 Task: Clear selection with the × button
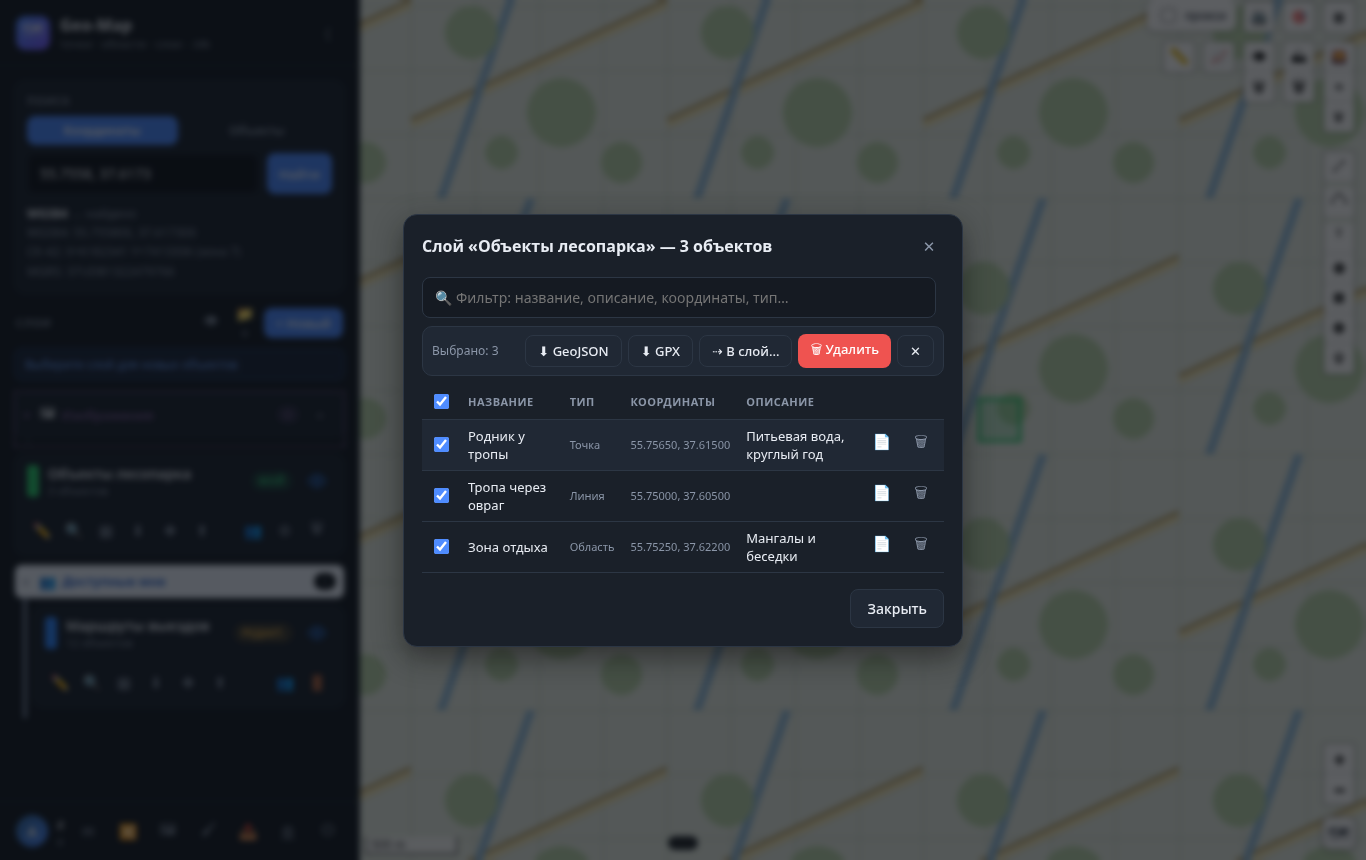coord(915,351)
